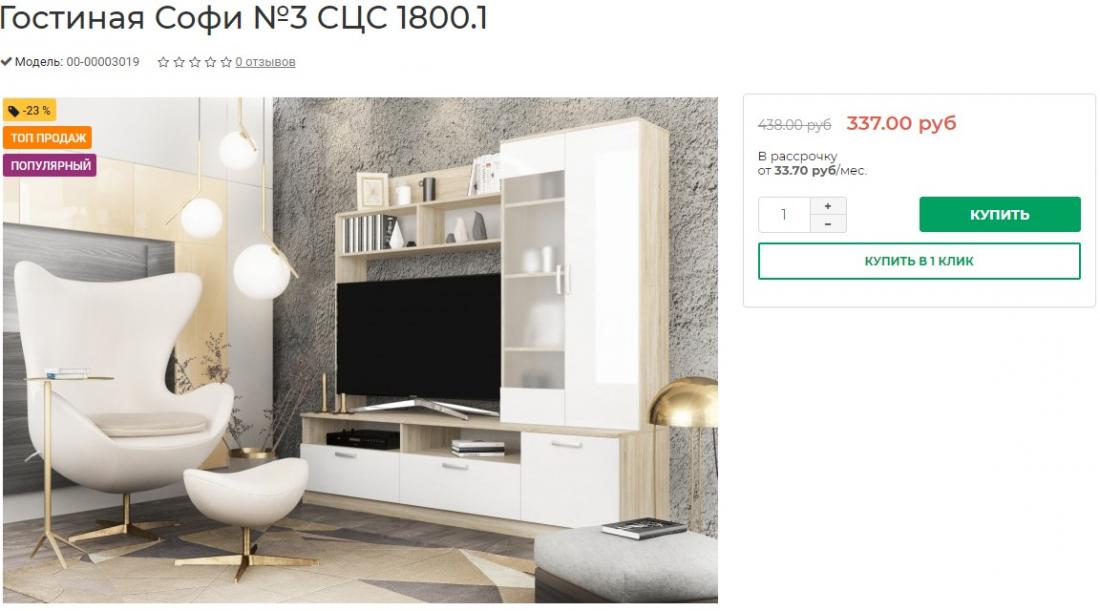This screenshot has height=611, width=1100.
Task: Click the fourth rating star
Action: (210, 62)
